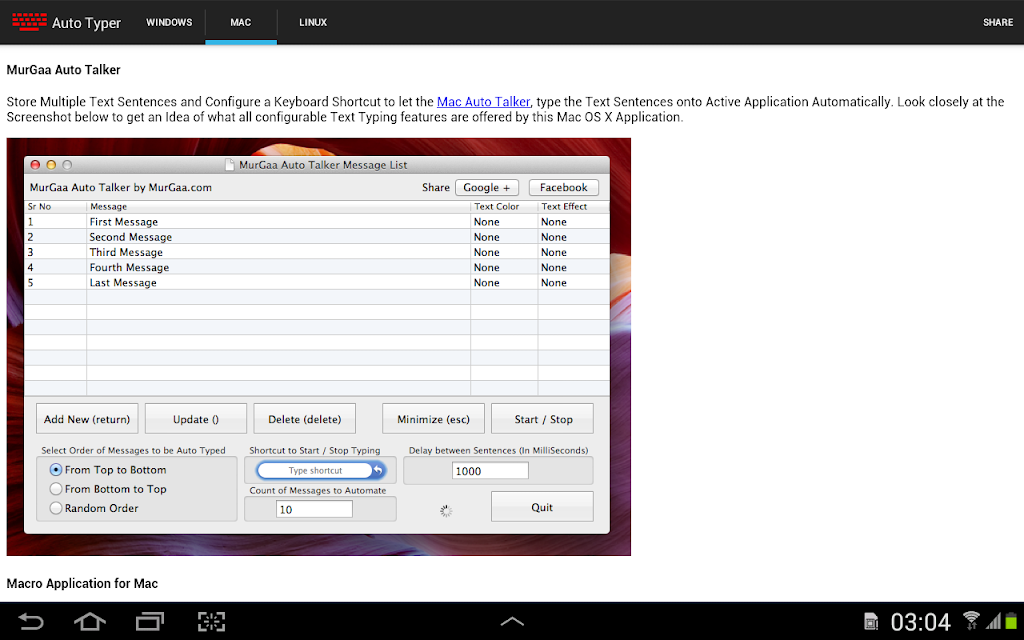Image resolution: width=1024 pixels, height=640 pixels.
Task: Click the Delay between Sentences field showing 1000
Action: [x=490, y=471]
